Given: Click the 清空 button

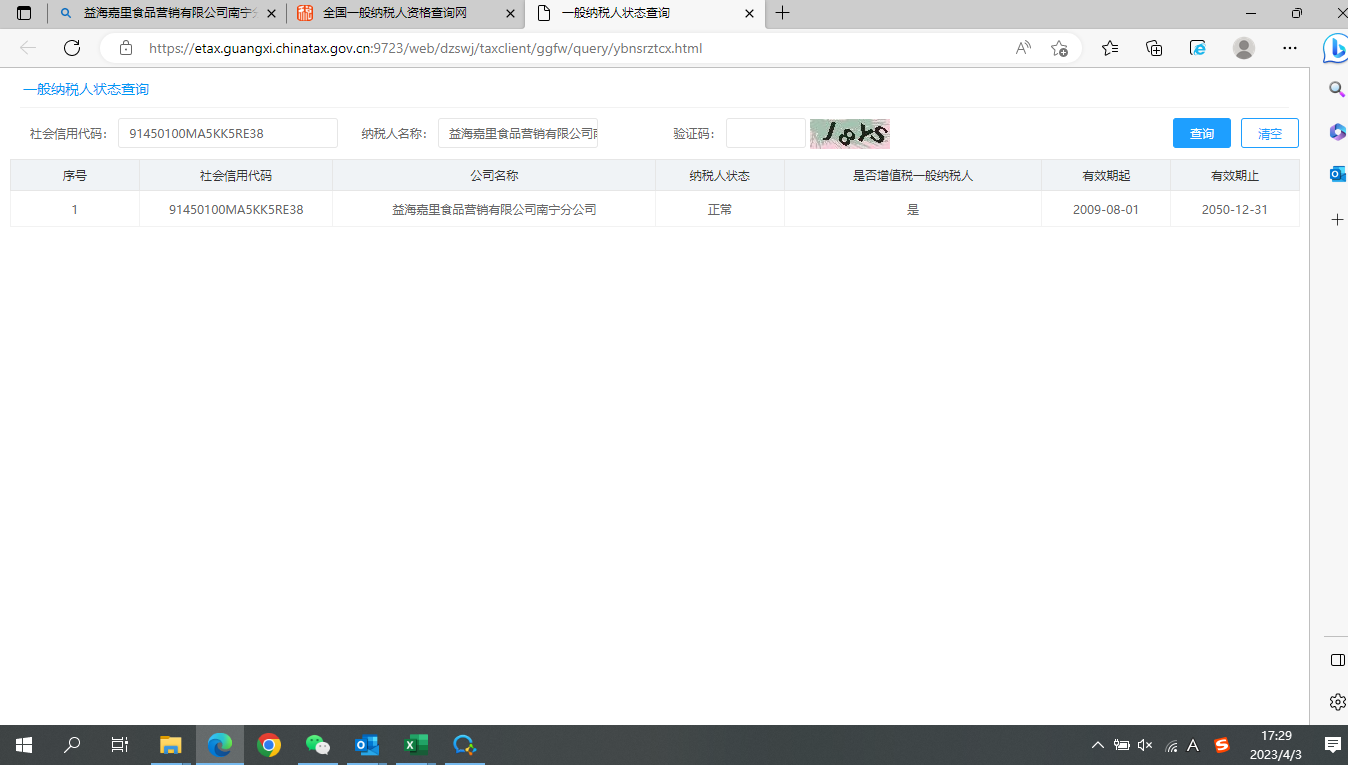Looking at the screenshot, I should pos(1269,134).
